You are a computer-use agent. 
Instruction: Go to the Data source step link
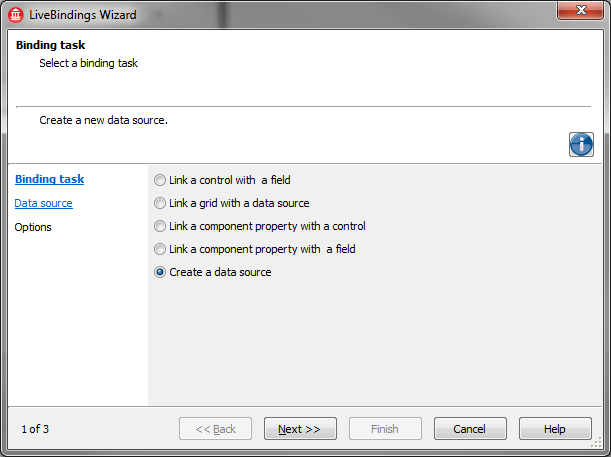pos(43,203)
